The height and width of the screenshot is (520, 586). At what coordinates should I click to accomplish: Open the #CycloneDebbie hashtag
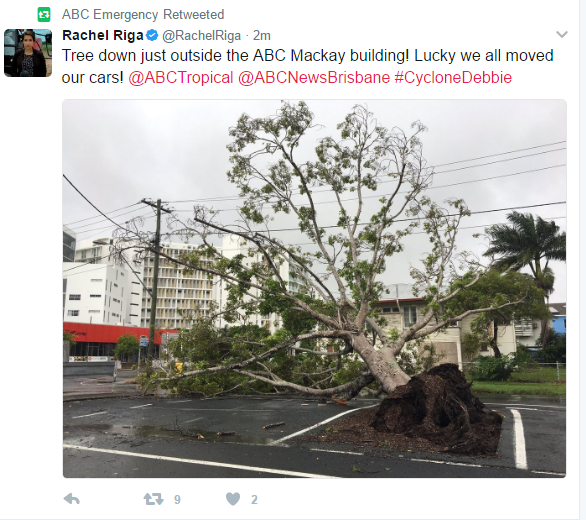coord(453,78)
